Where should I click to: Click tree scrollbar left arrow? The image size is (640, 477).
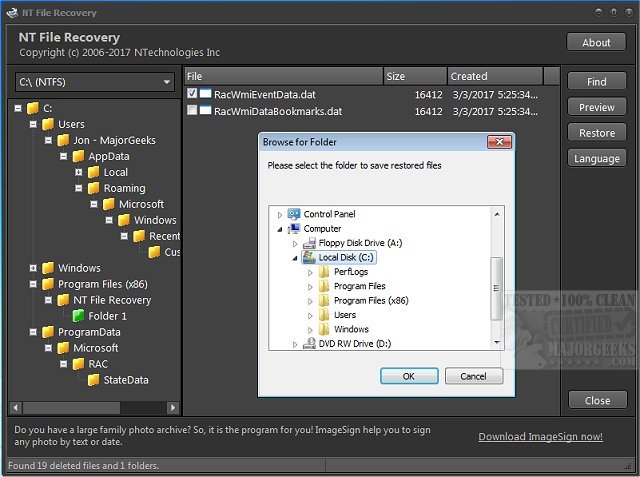[16, 407]
